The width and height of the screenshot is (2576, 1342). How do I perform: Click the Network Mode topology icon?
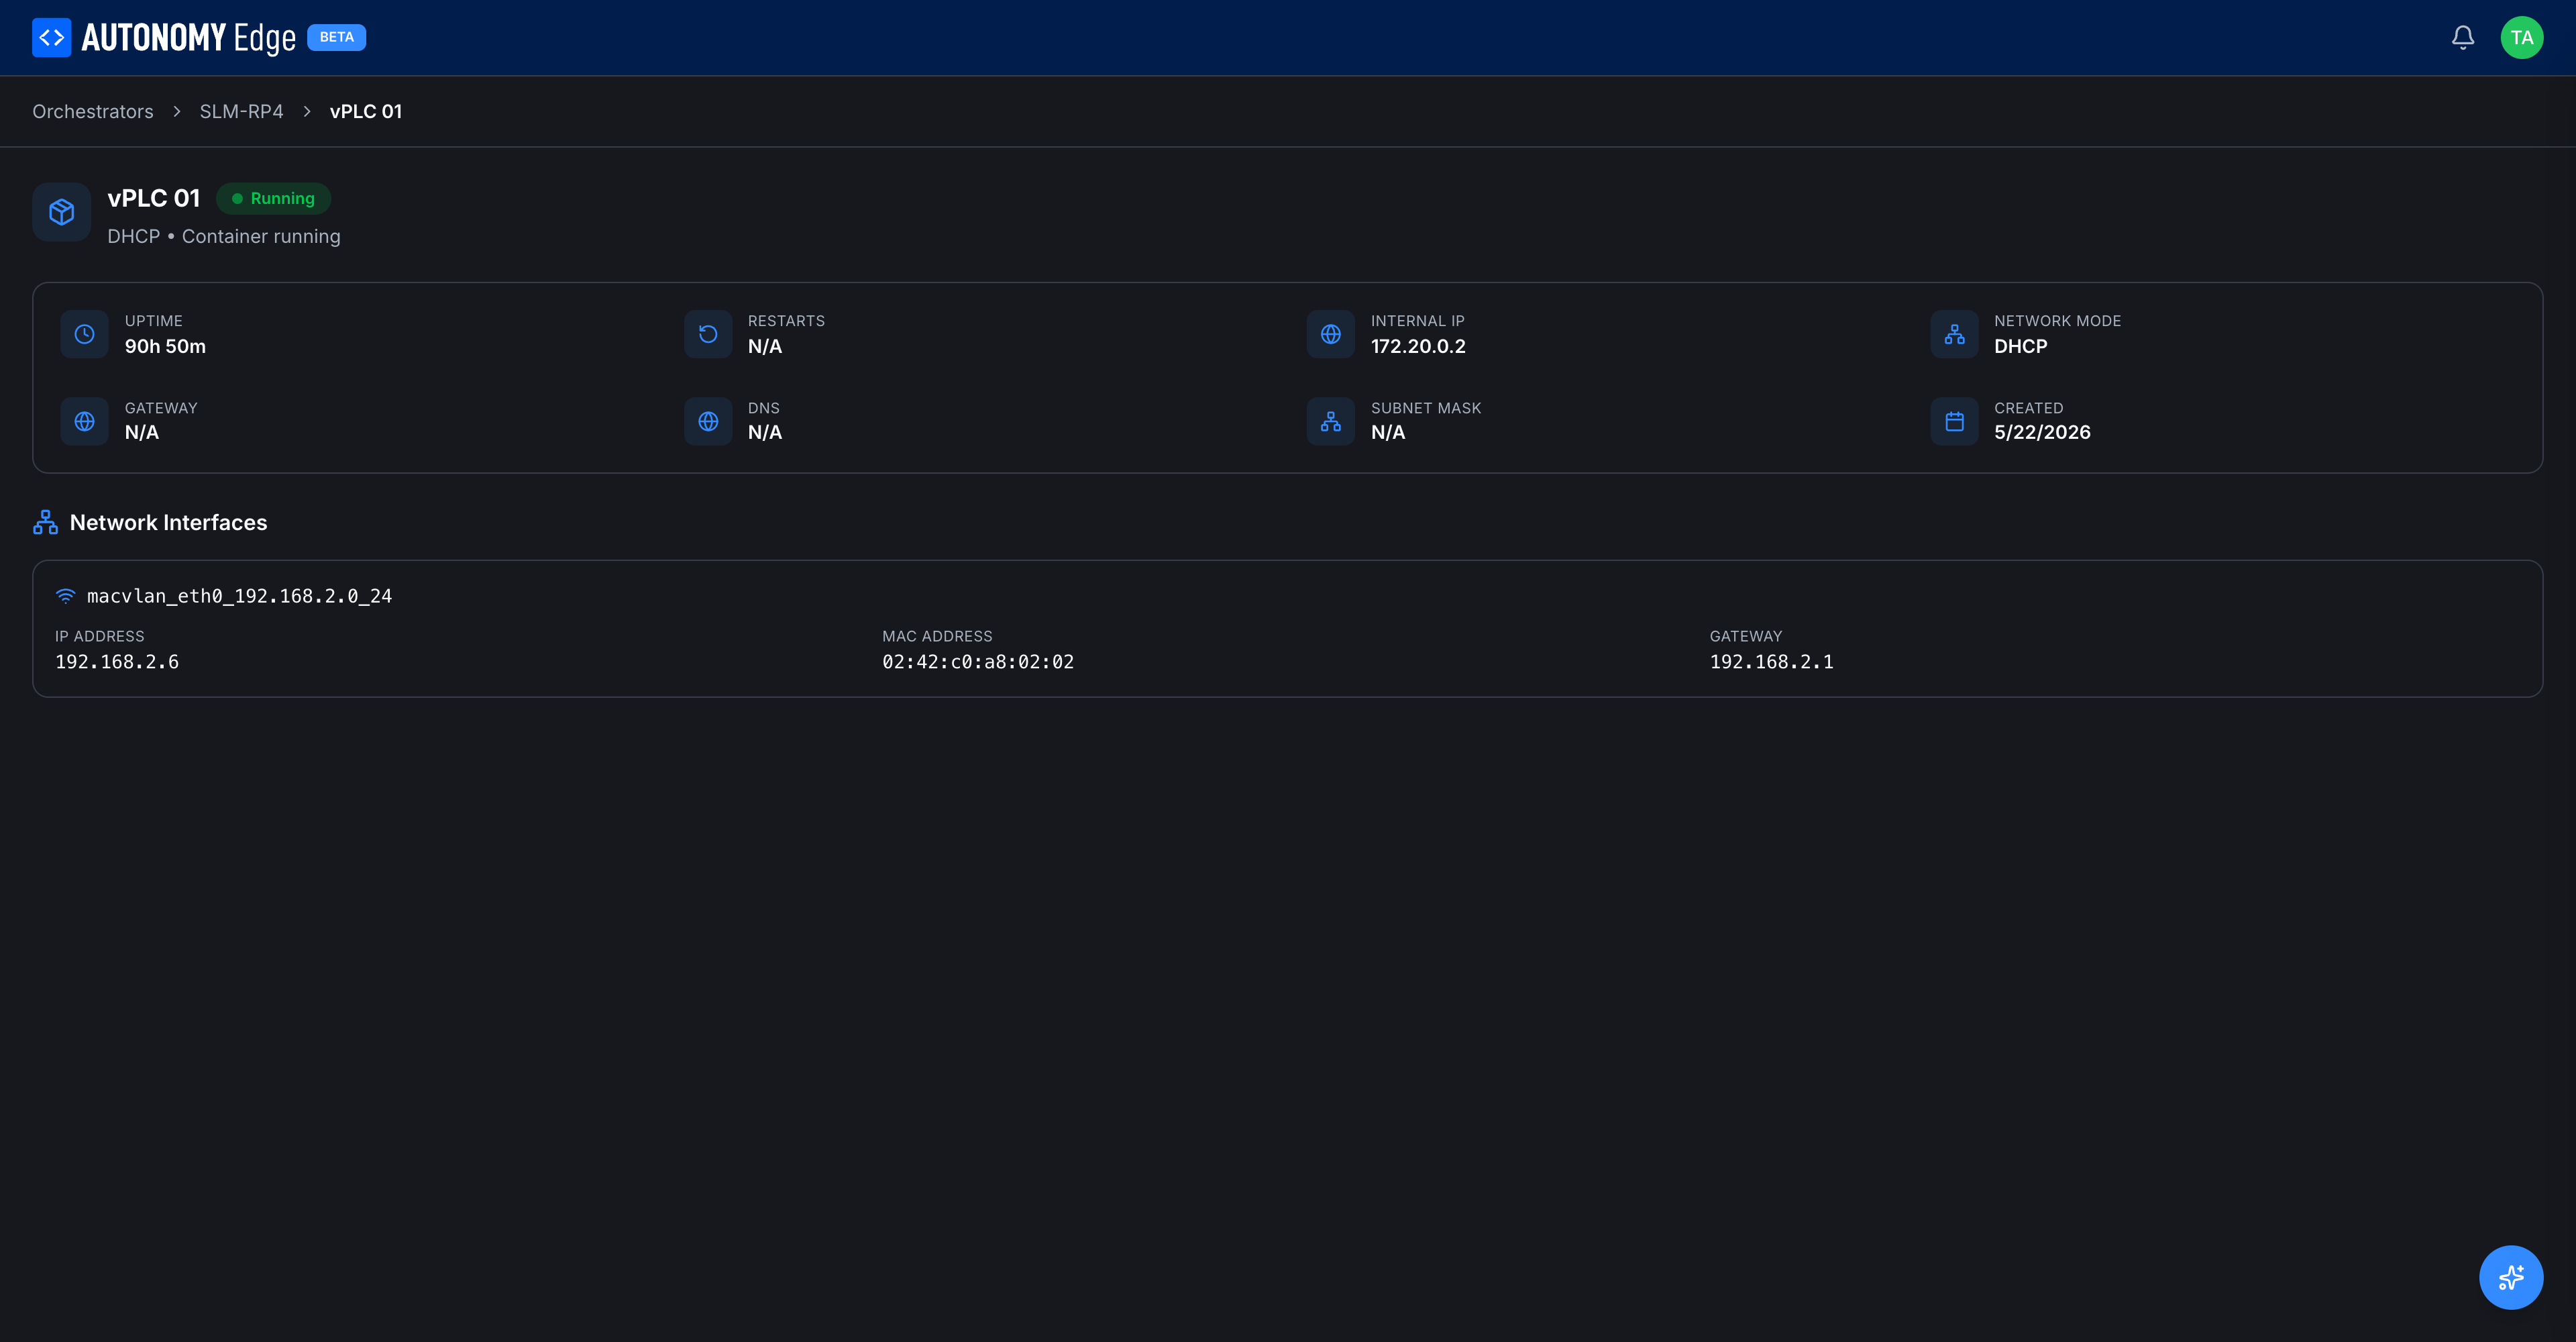(x=1955, y=334)
